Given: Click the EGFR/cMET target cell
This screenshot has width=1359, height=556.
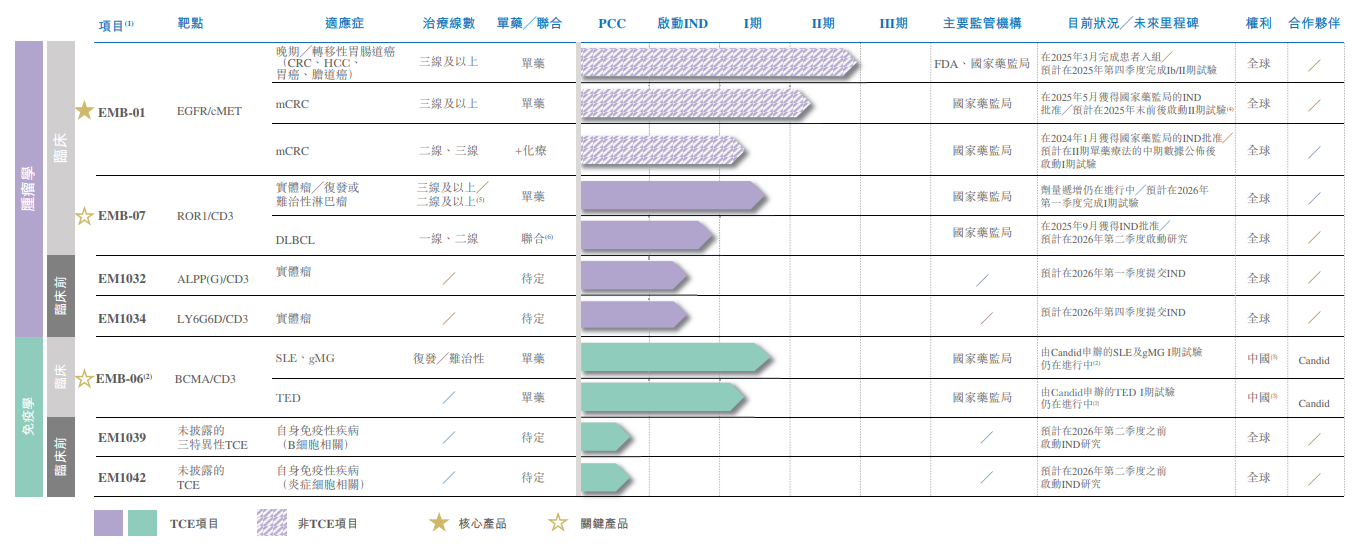Looking at the screenshot, I should click(208, 112).
